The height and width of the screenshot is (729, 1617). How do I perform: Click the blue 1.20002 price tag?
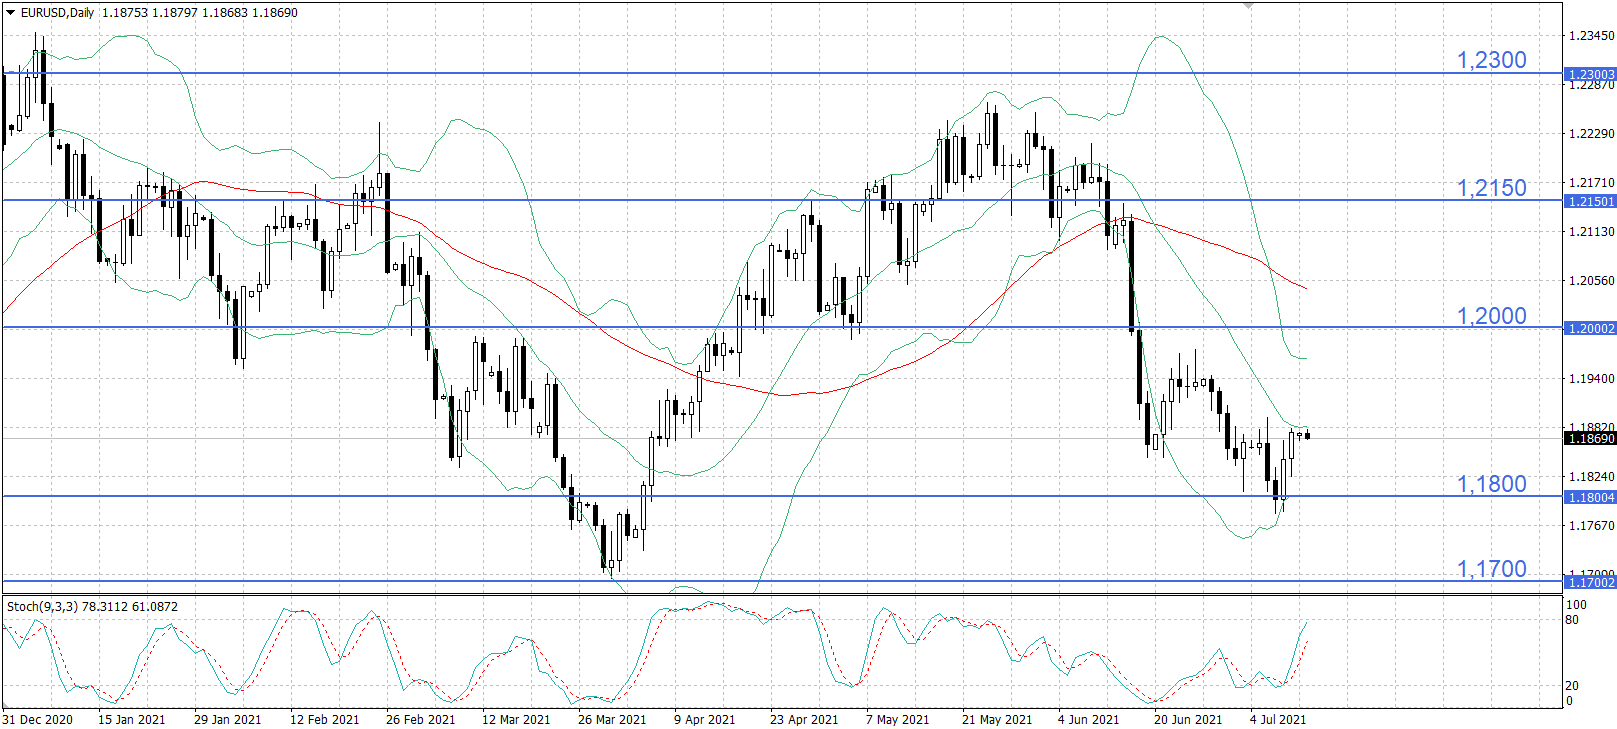click(1590, 328)
